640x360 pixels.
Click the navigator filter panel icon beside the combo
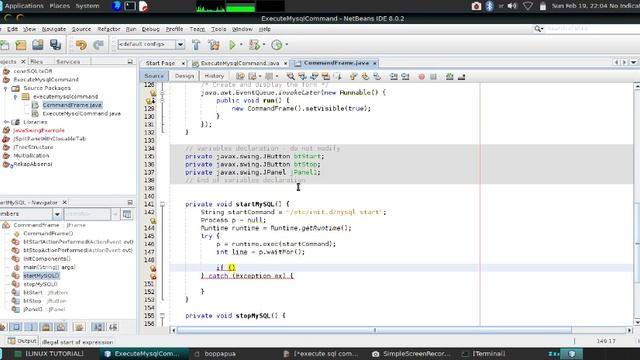[x=127, y=214]
